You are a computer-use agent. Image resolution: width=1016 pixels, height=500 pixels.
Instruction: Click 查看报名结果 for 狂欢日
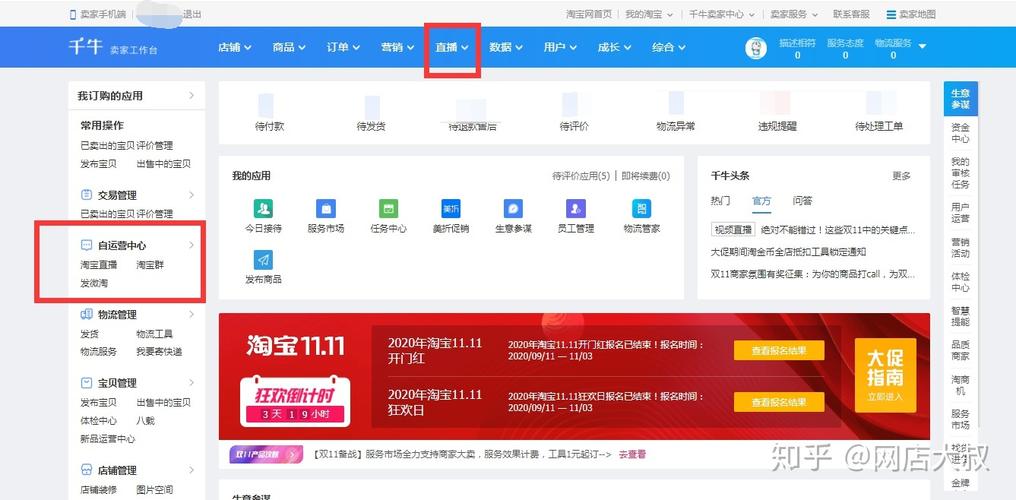click(779, 402)
